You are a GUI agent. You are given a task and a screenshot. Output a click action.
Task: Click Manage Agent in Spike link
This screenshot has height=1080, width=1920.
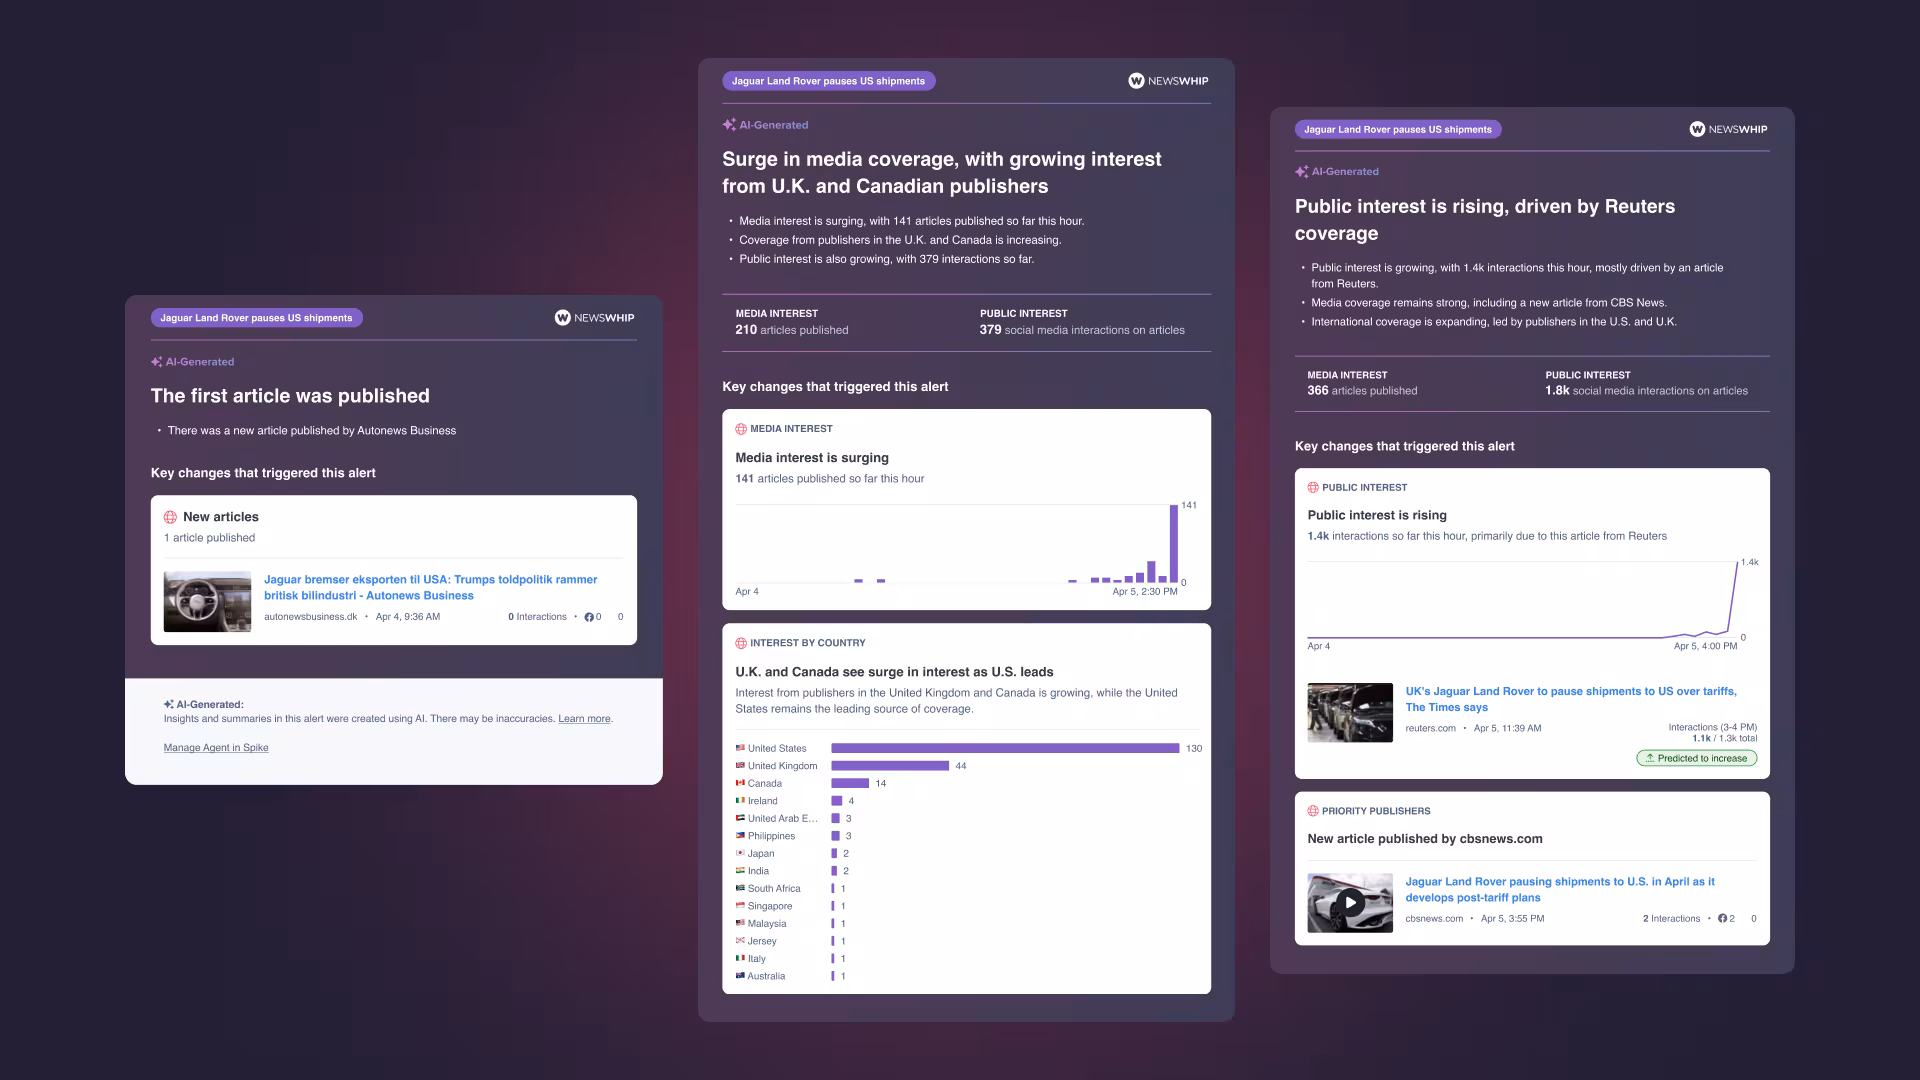pos(216,748)
